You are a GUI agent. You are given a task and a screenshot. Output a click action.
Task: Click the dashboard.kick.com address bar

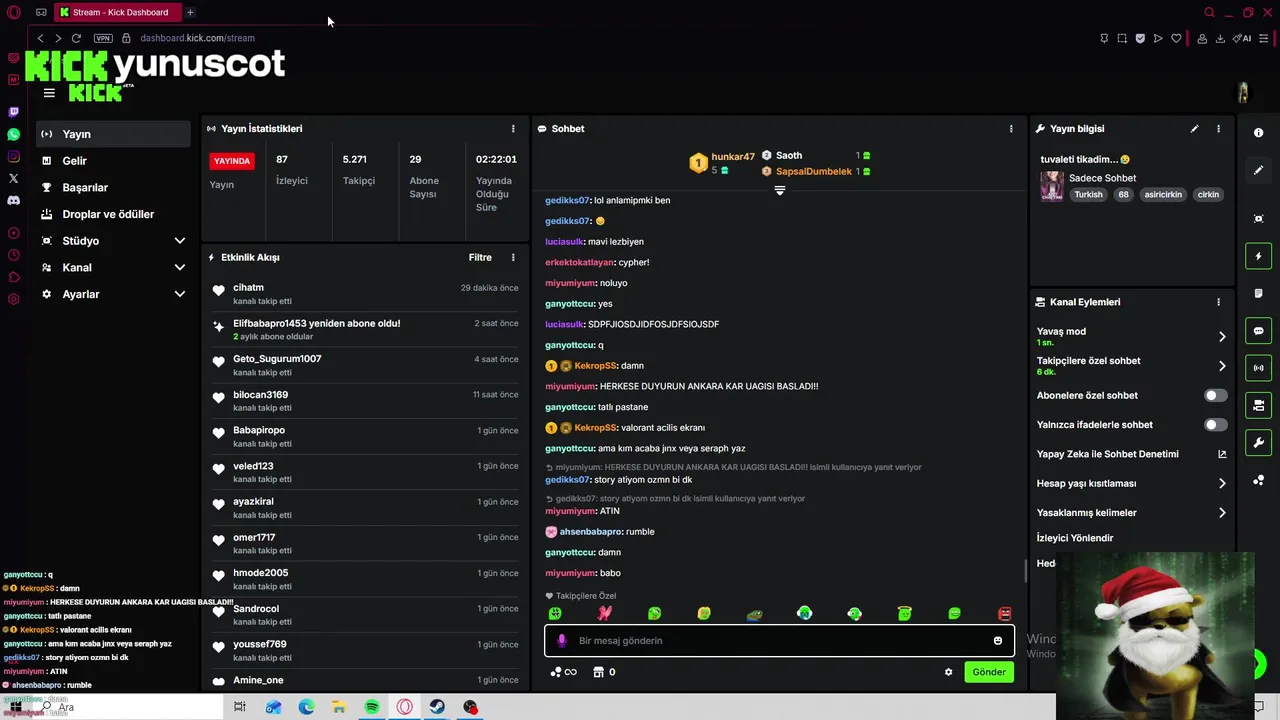(198, 38)
